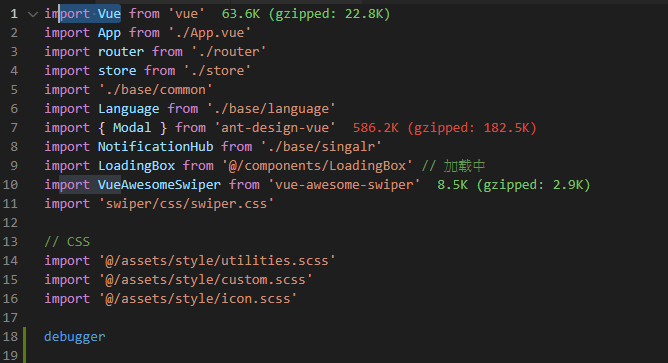Click 'Modal' in the ant-design-vue import
This screenshot has height=363, width=668.
point(132,128)
